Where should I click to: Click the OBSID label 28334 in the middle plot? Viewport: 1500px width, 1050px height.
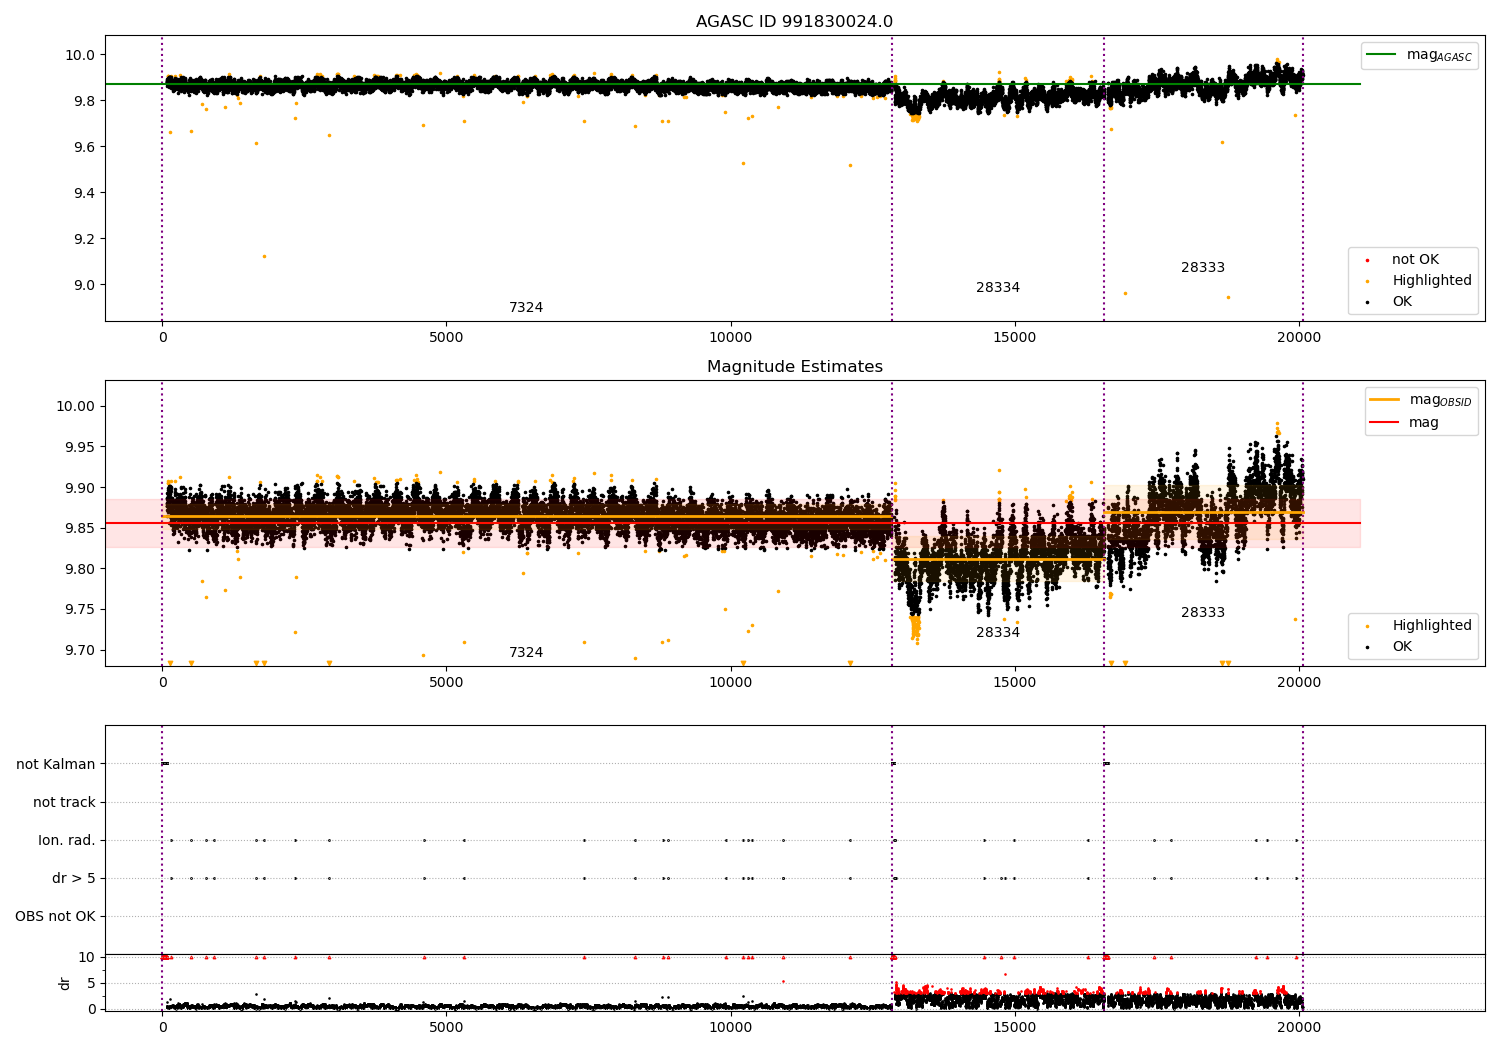pyautogui.click(x=998, y=633)
